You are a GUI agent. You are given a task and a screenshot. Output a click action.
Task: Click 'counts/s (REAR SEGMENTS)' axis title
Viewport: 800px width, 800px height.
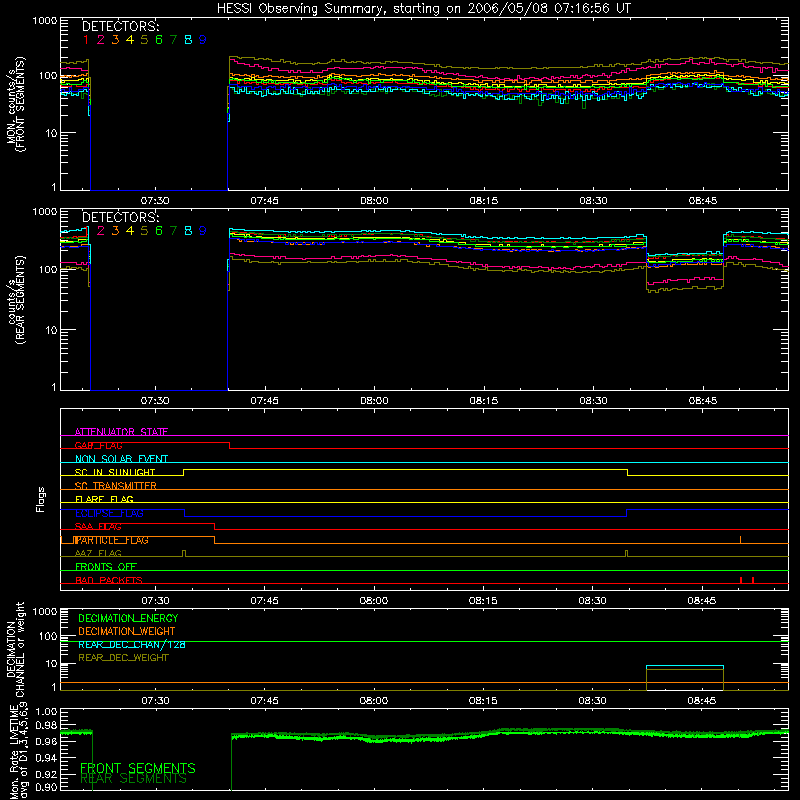tap(15, 300)
